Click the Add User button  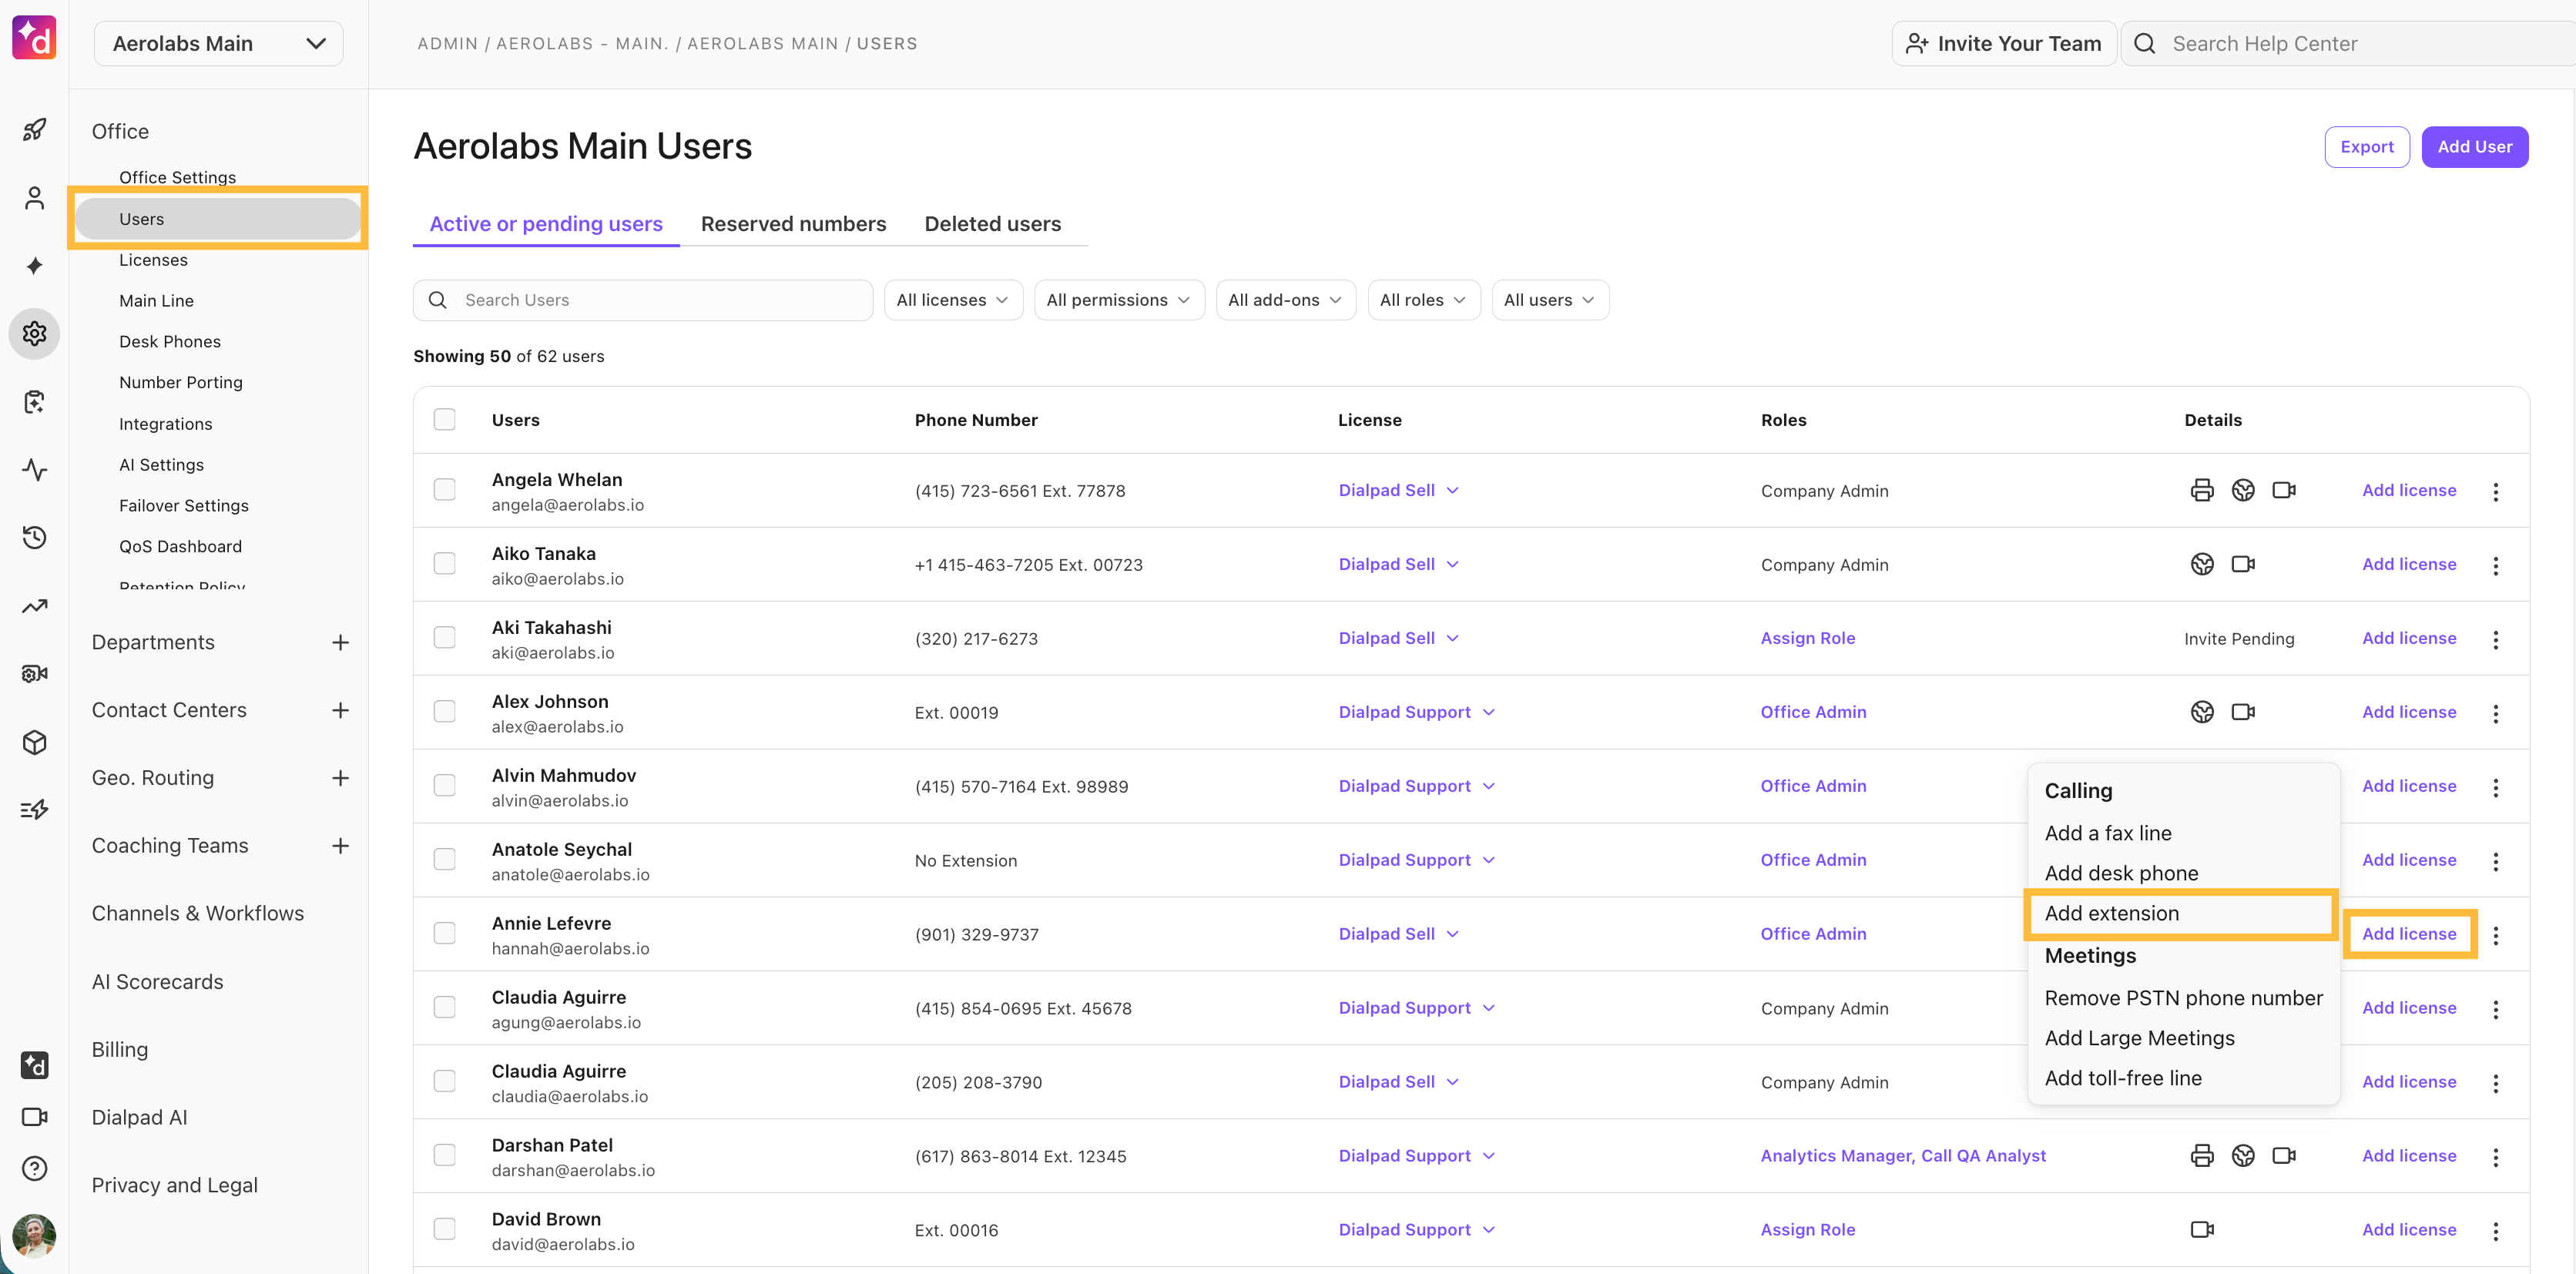(x=2474, y=147)
